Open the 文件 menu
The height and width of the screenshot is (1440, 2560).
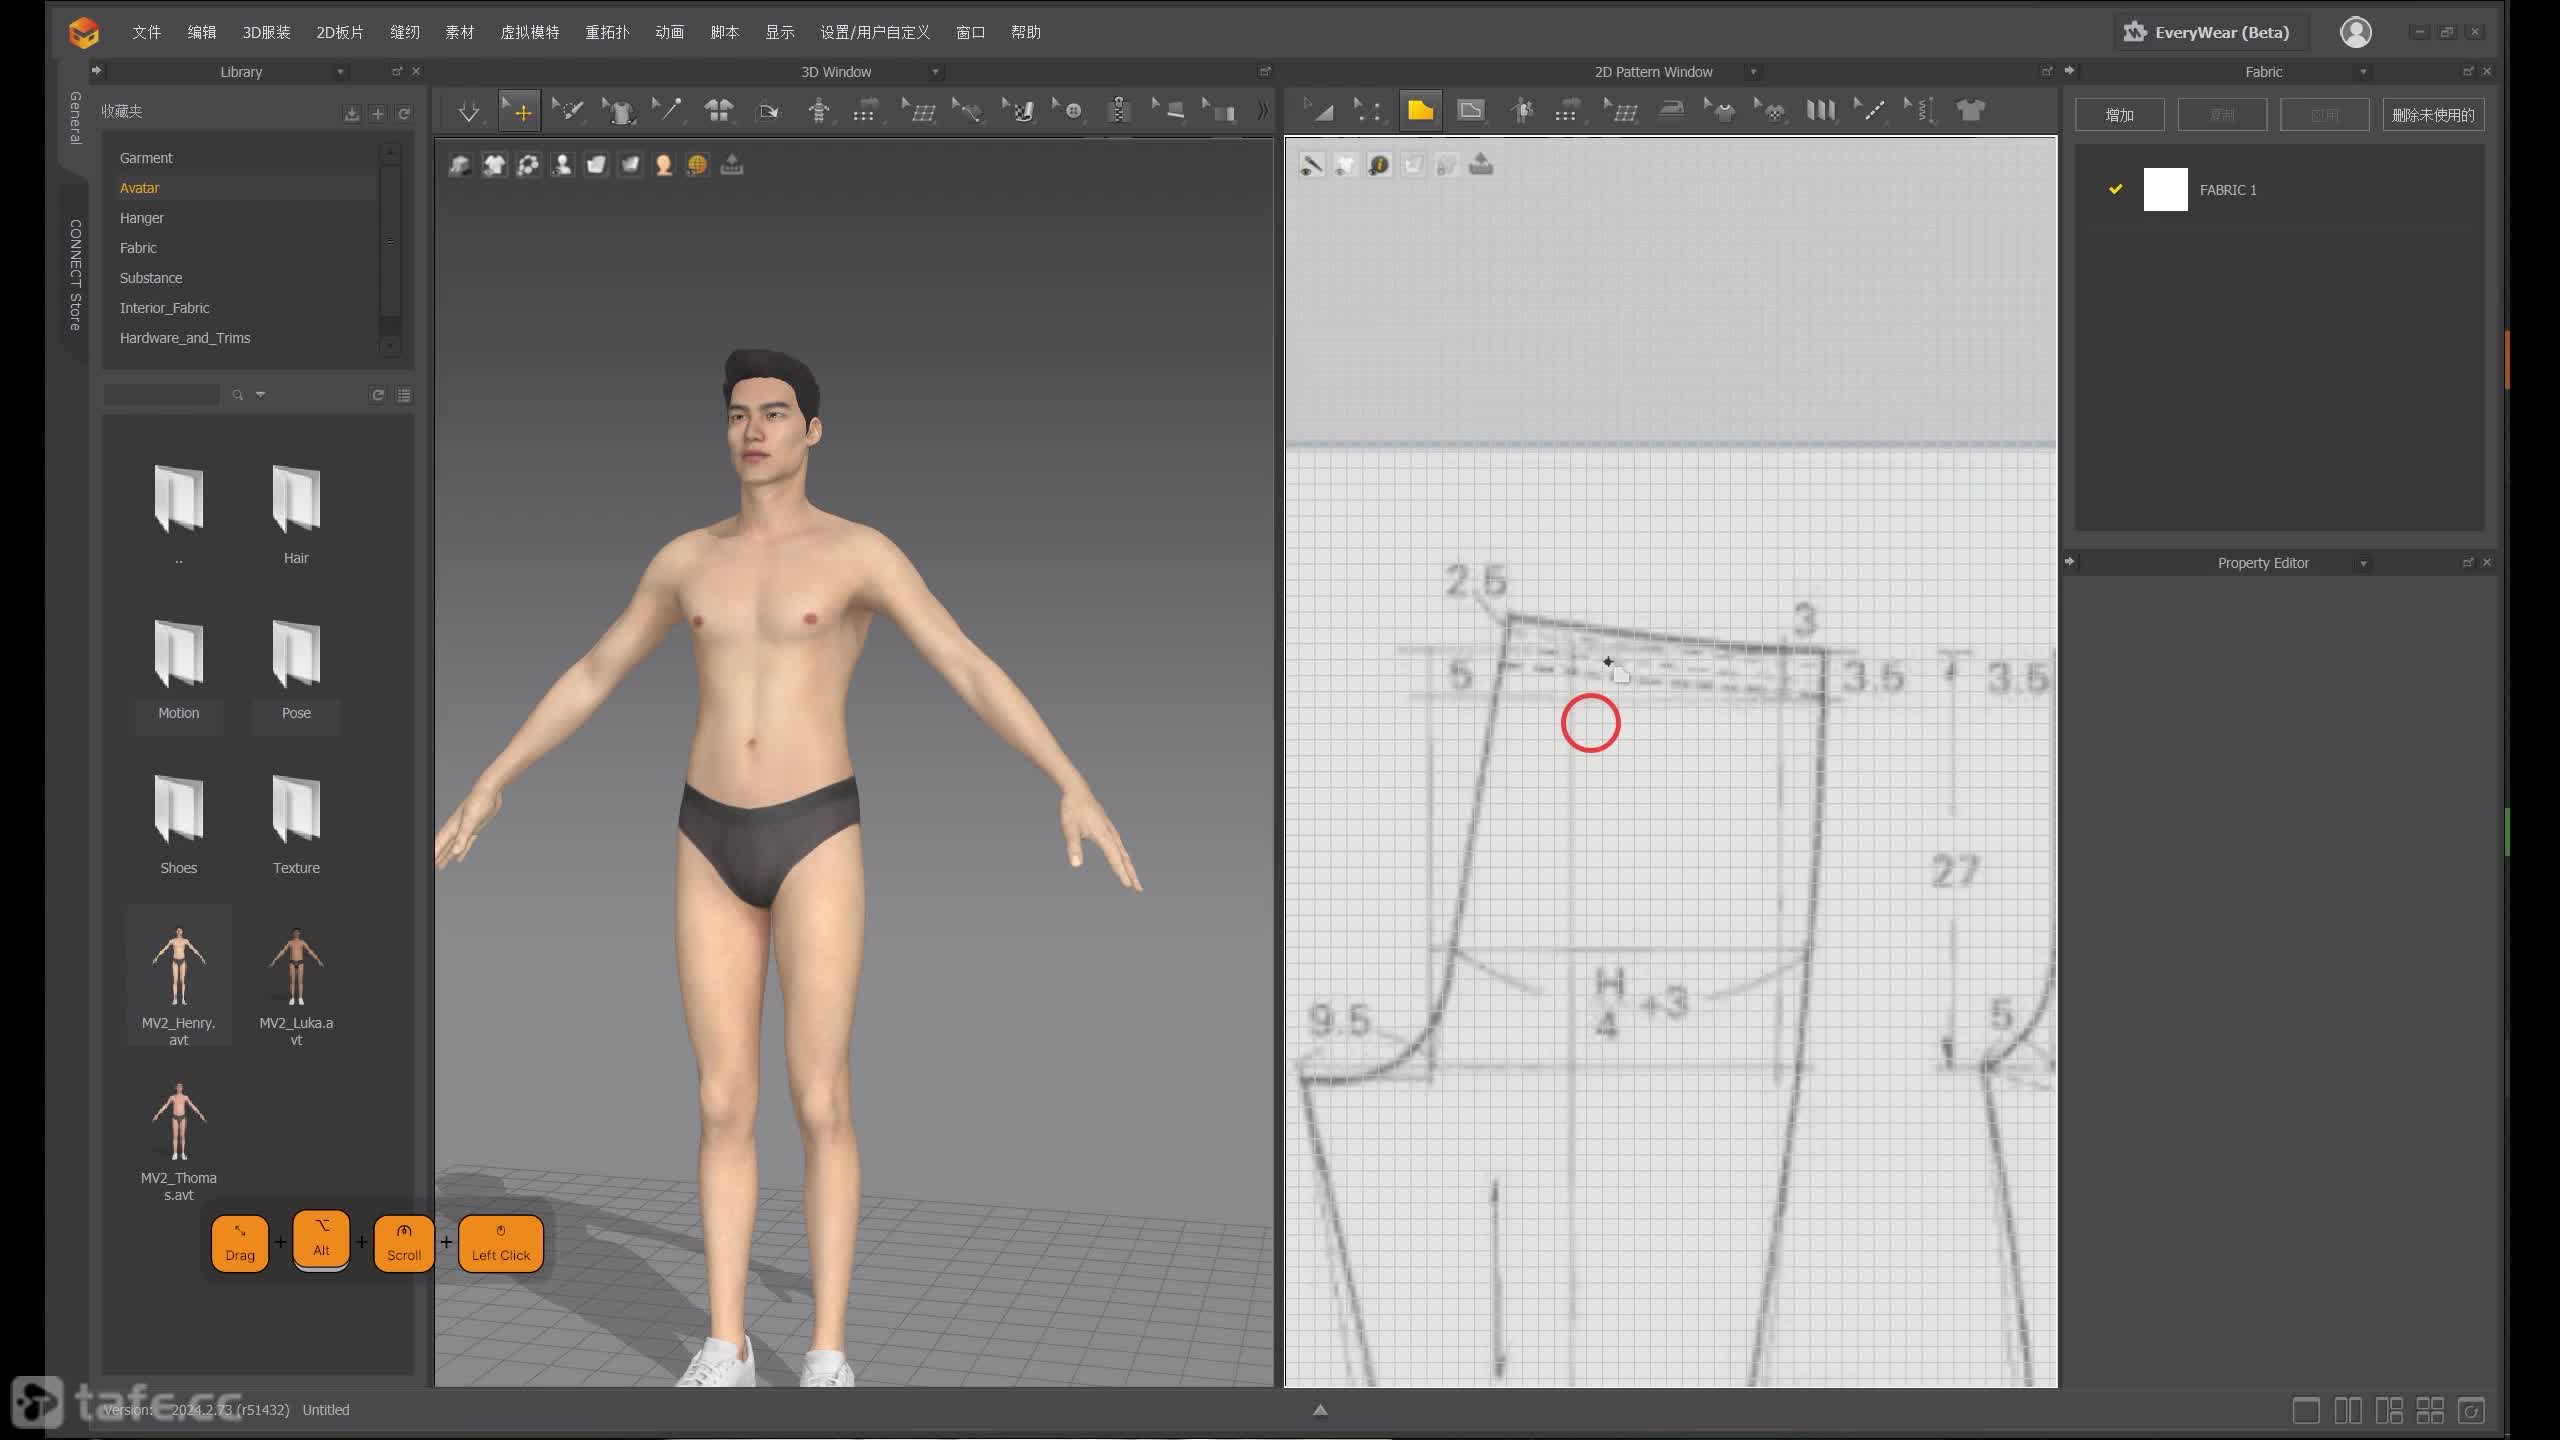(x=146, y=32)
